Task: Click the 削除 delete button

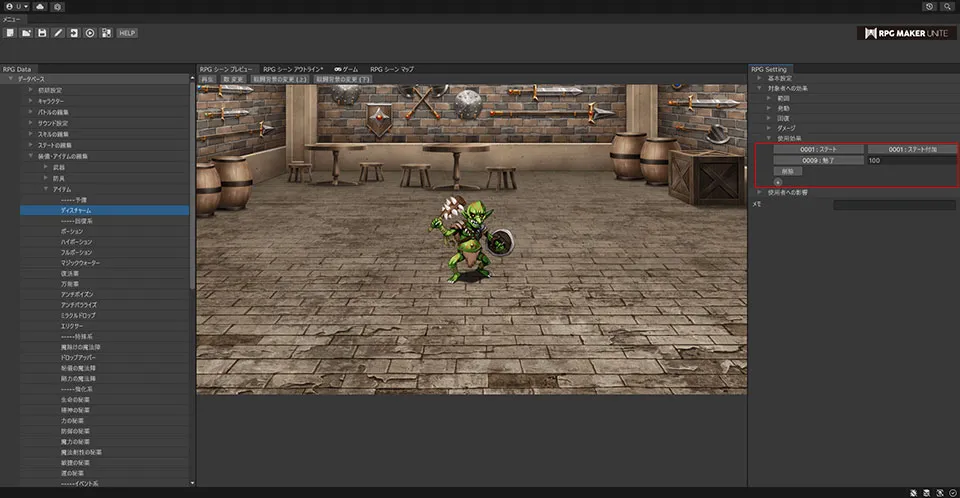Action: point(787,171)
